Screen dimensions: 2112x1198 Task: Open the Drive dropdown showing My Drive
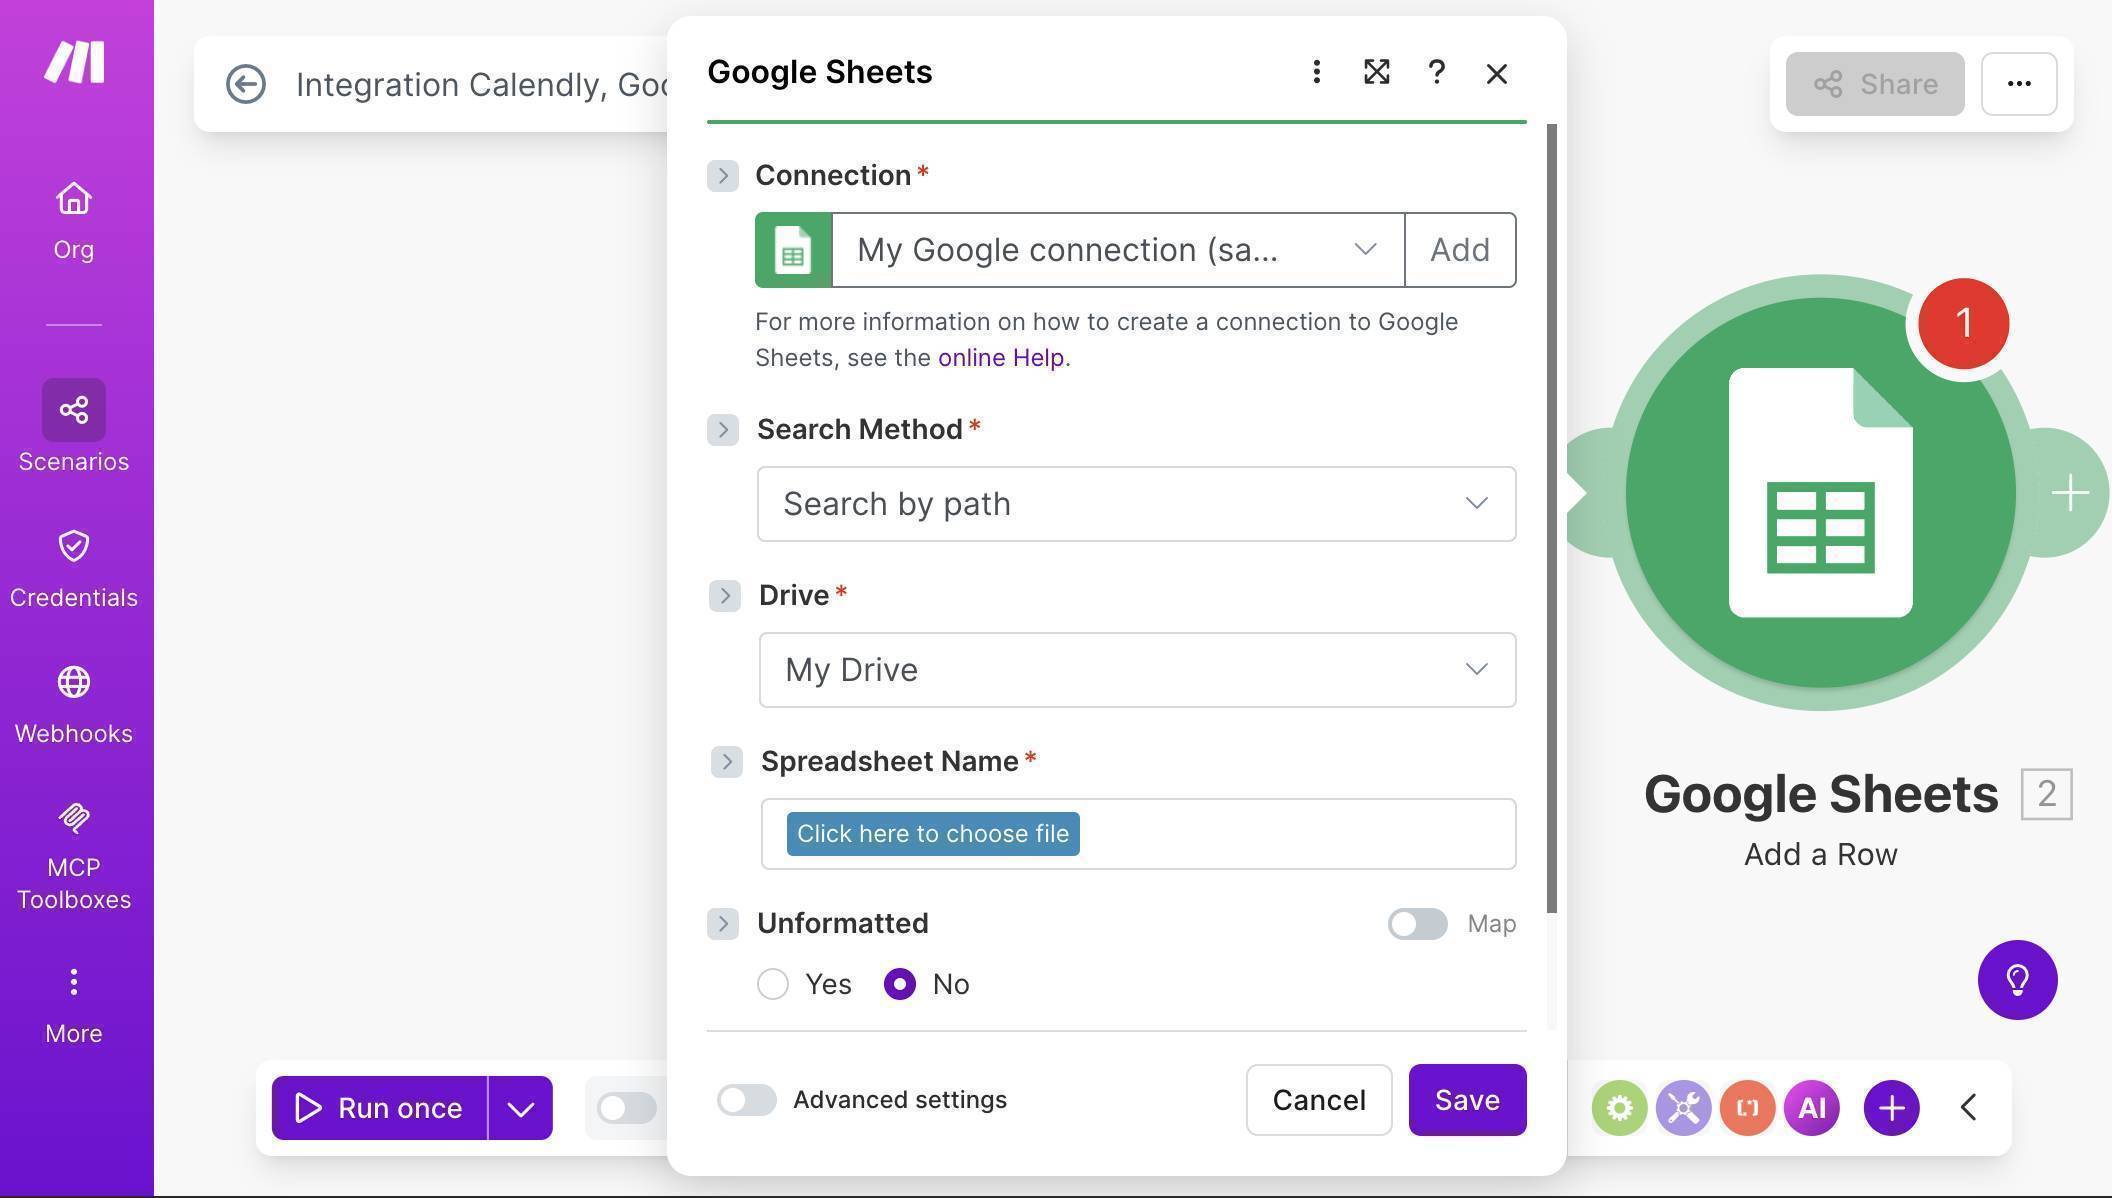point(1136,669)
